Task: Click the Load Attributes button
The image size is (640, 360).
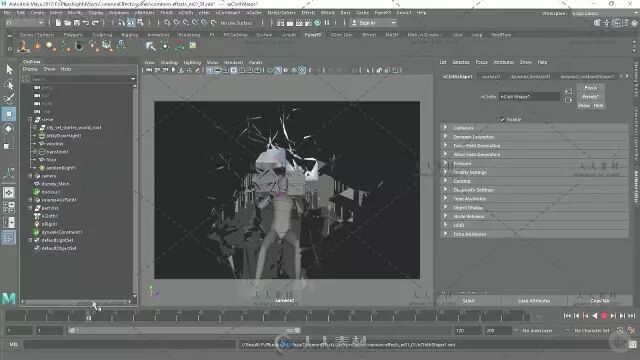Action: point(534,301)
